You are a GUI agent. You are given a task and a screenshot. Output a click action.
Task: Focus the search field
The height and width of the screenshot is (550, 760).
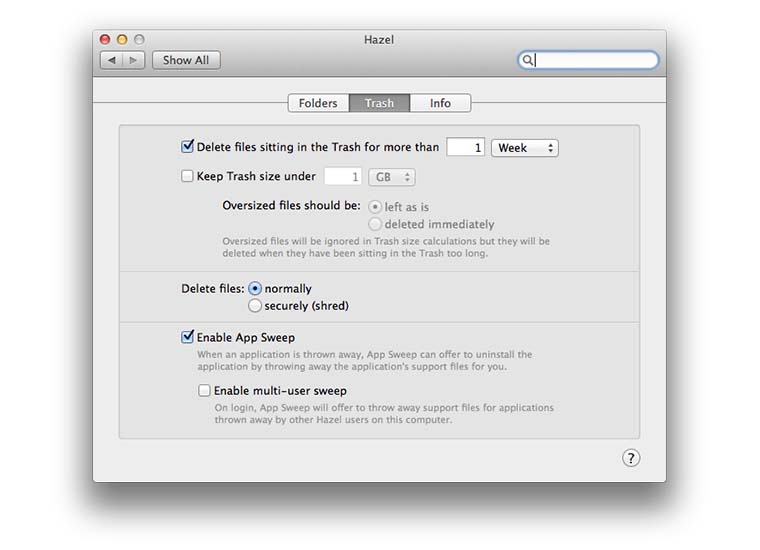click(588, 60)
